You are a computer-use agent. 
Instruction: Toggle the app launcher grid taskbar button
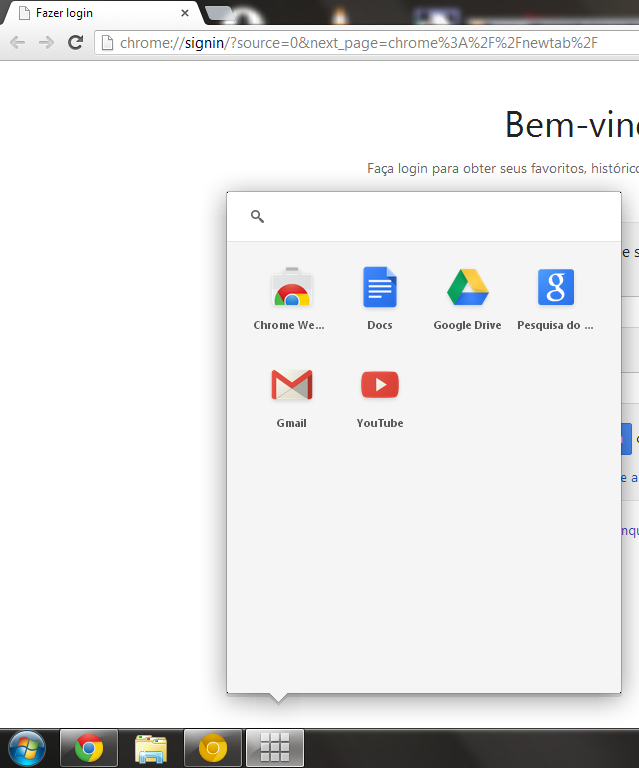[x=275, y=747]
